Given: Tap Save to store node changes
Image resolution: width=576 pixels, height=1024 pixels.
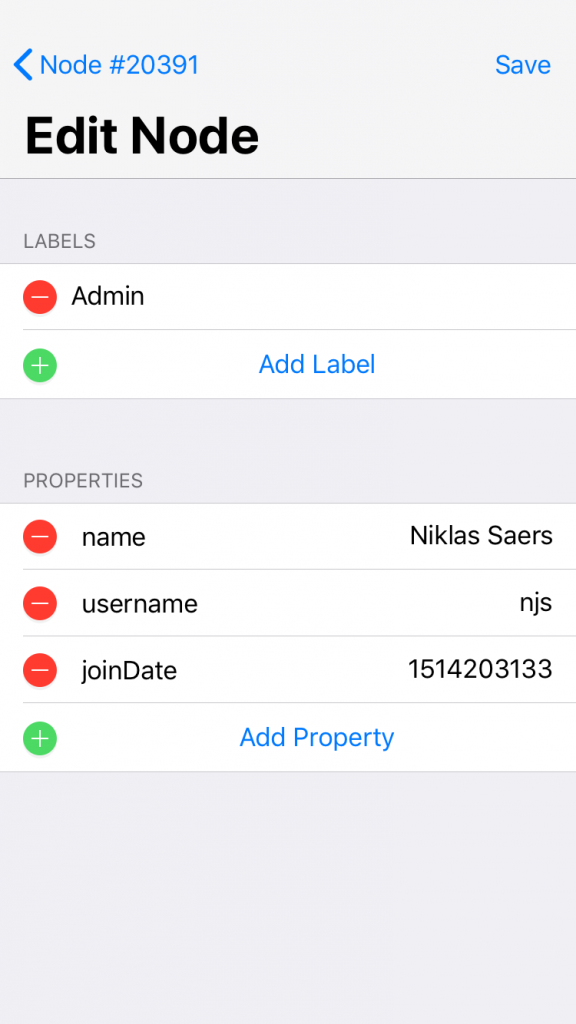Looking at the screenshot, I should [522, 64].
